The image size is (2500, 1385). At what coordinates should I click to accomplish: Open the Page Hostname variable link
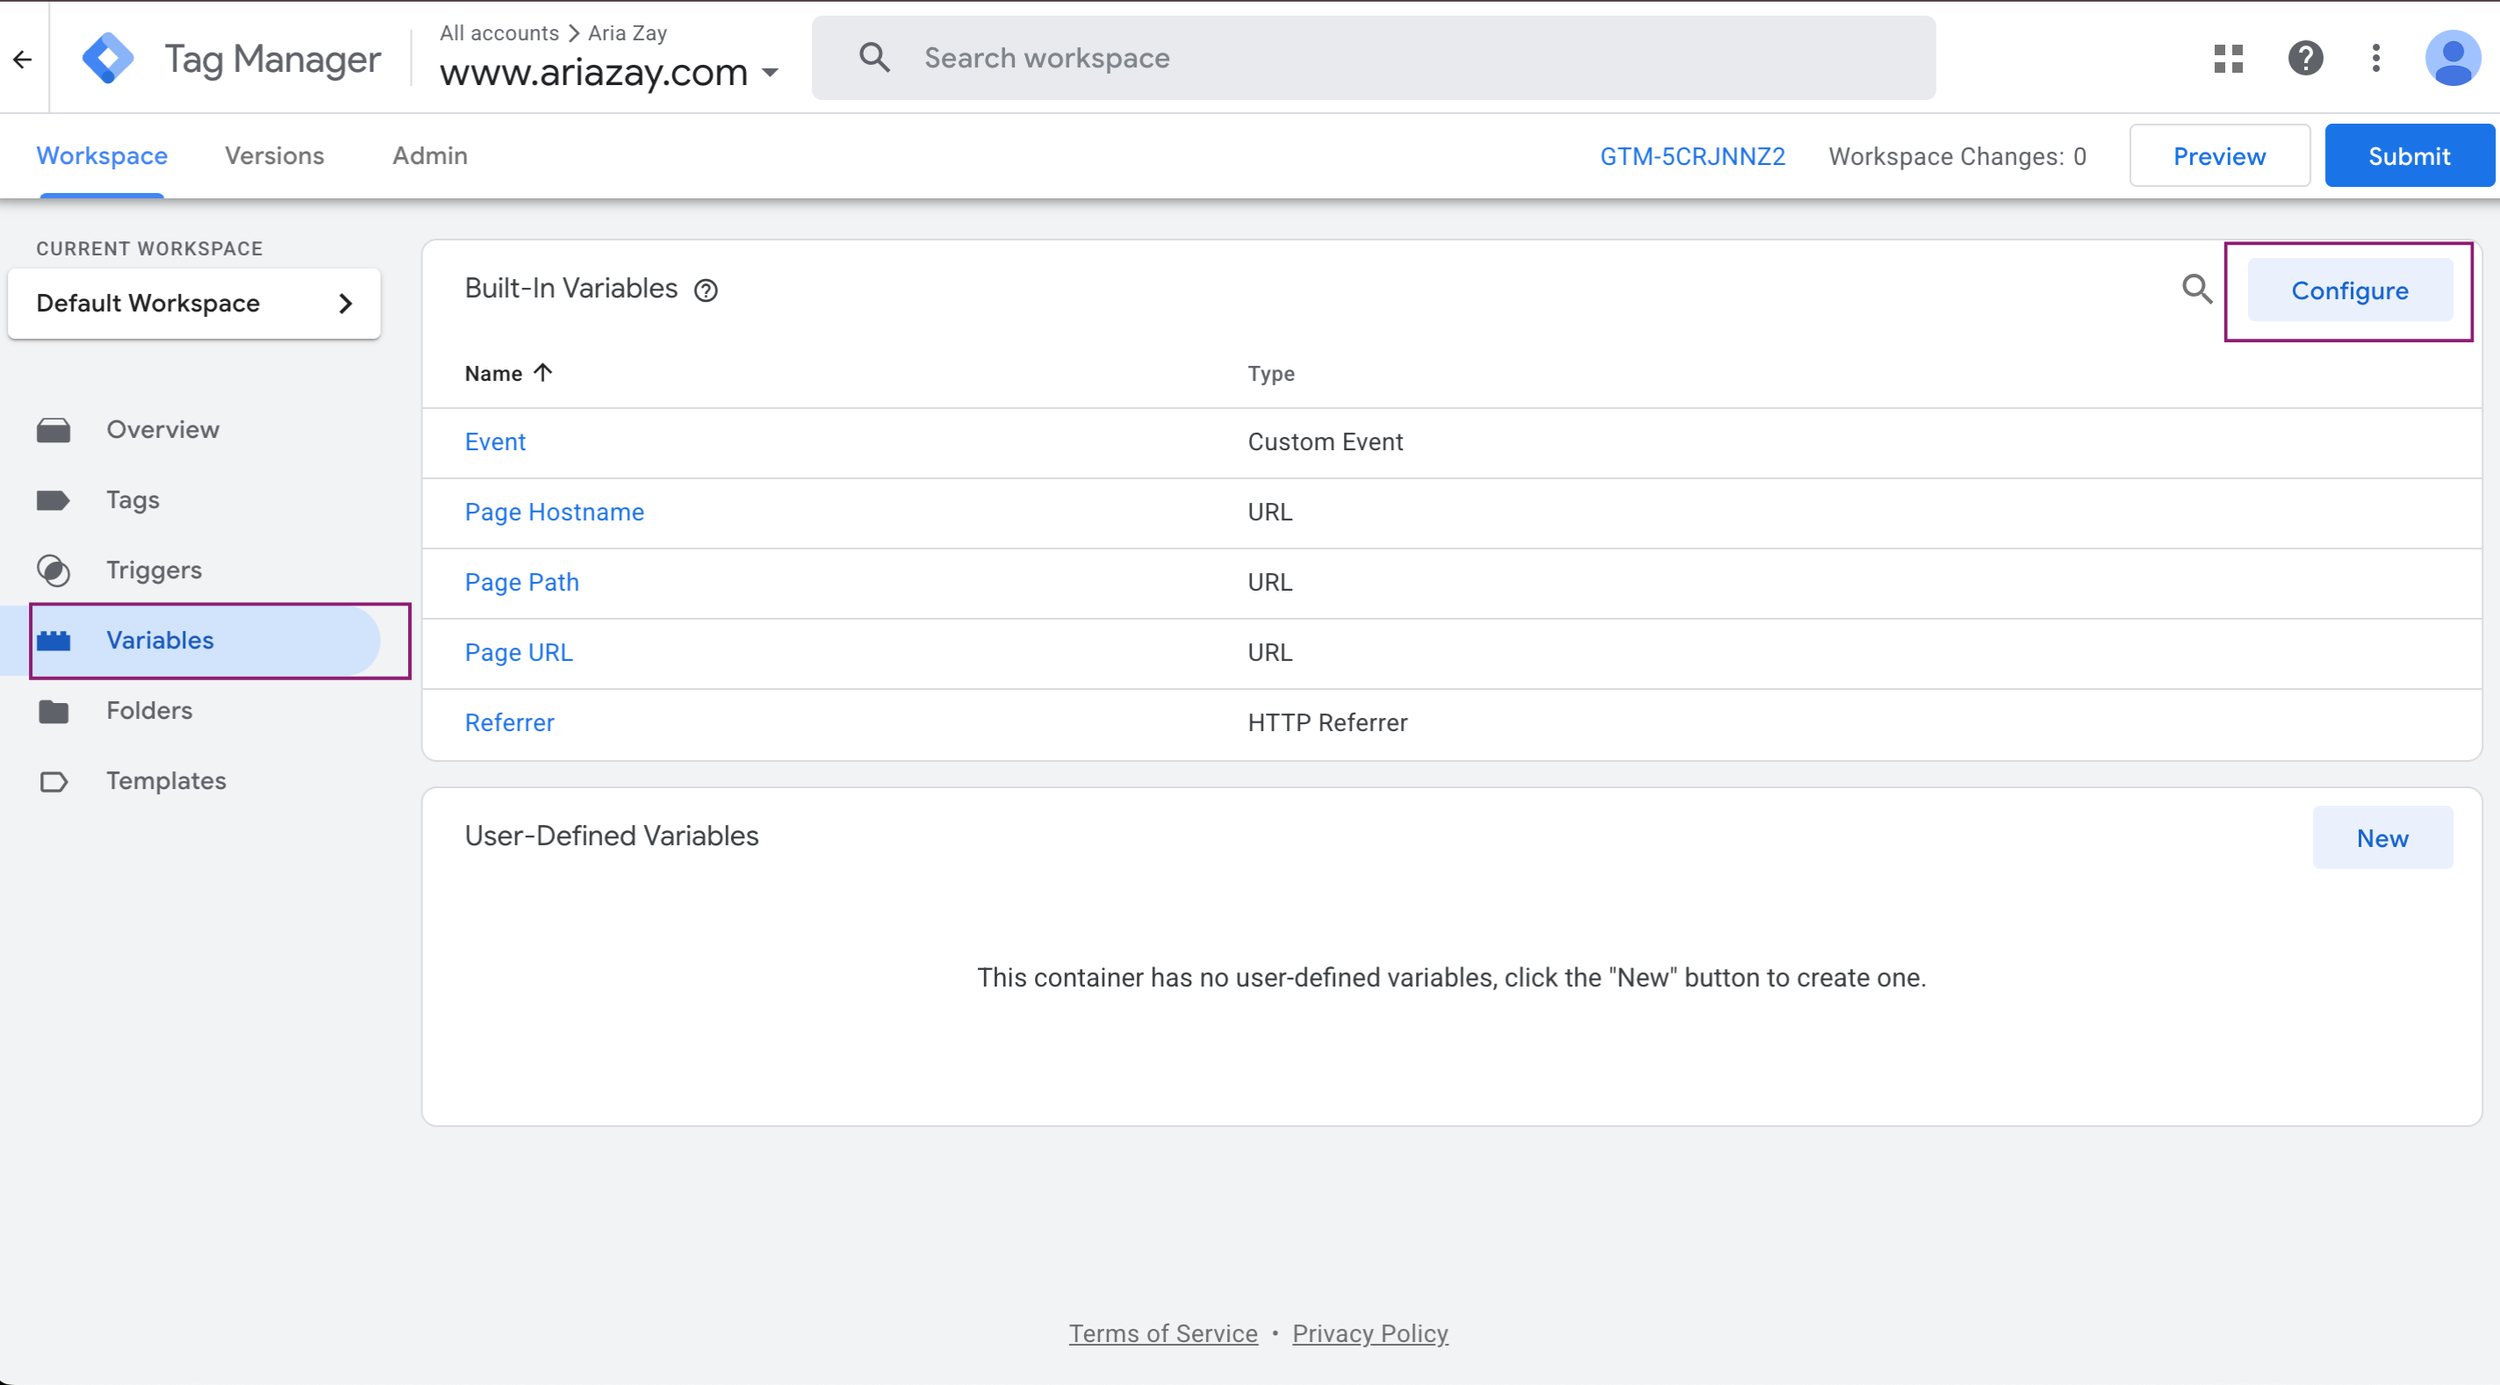[x=554, y=512]
